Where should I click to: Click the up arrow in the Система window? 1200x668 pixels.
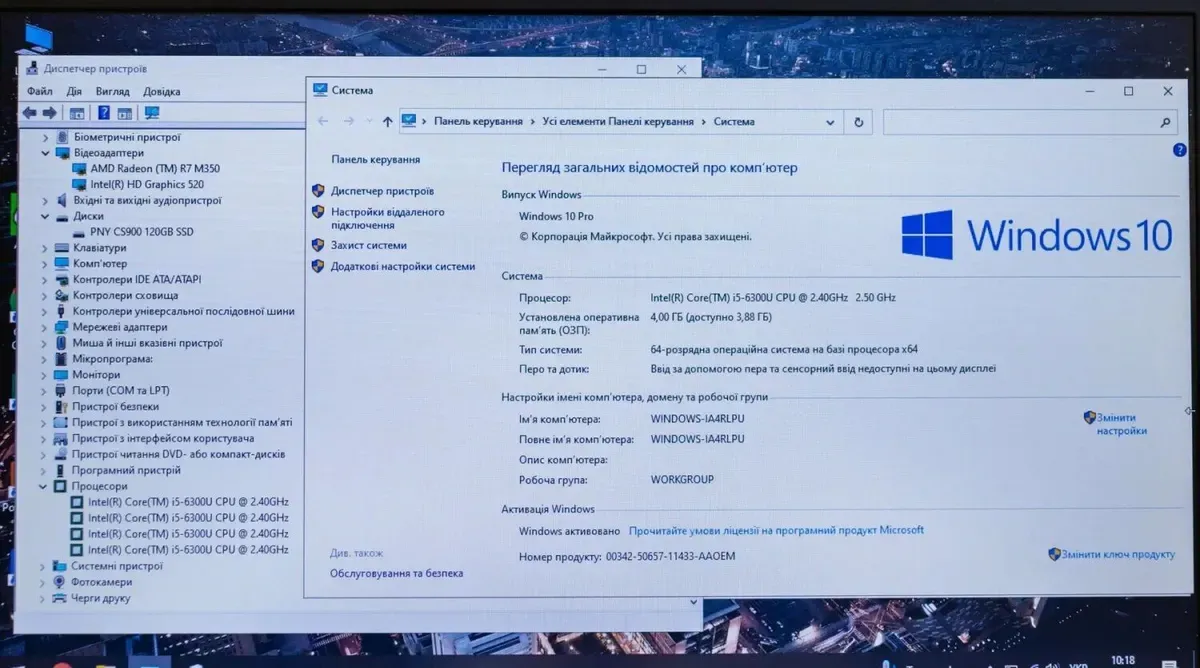coord(388,122)
